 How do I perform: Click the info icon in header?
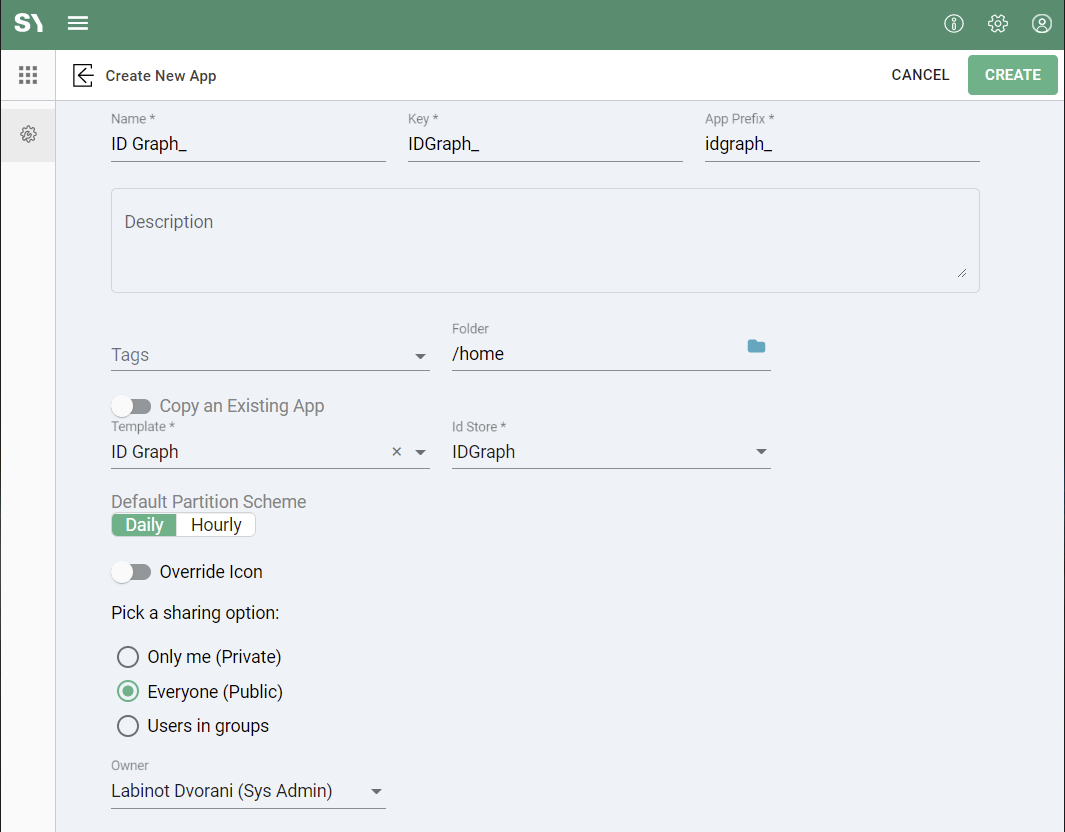click(954, 24)
